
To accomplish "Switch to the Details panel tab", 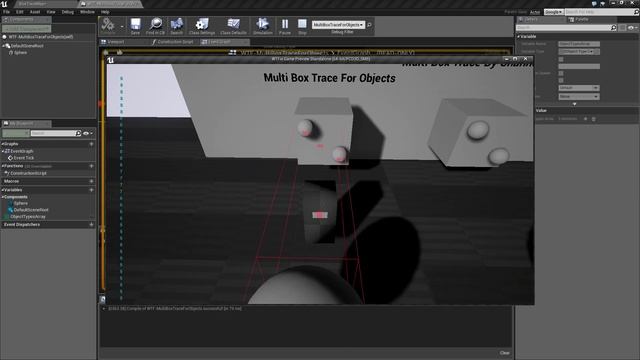I will [541, 19].
